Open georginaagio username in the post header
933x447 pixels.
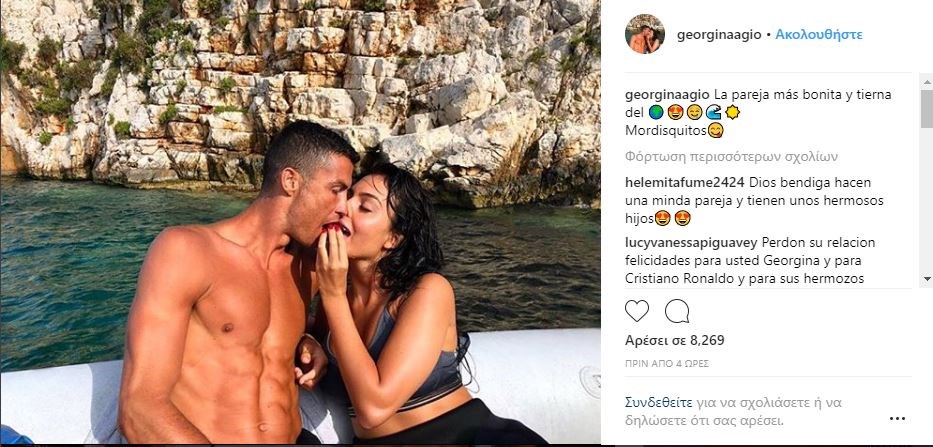pyautogui.click(x=719, y=35)
